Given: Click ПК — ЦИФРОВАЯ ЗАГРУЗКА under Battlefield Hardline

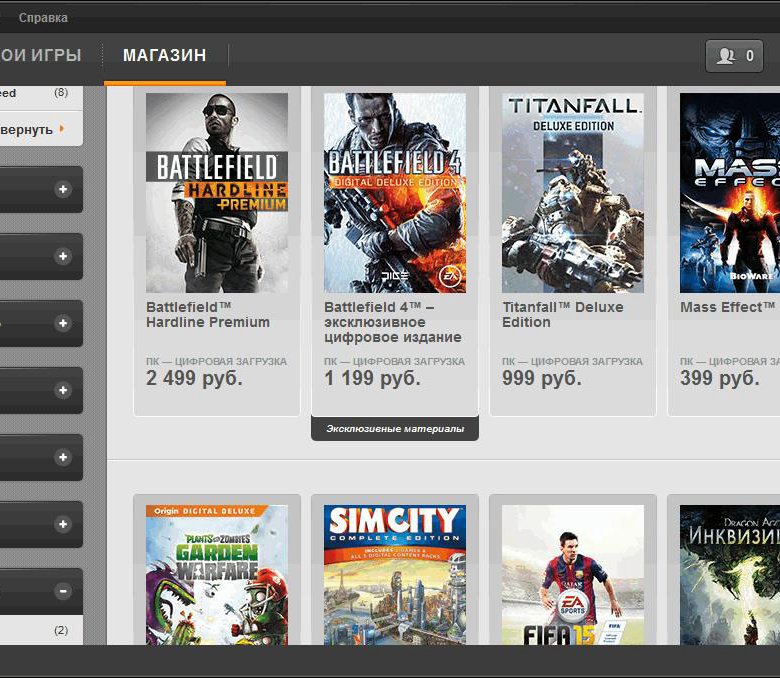Looking at the screenshot, I should point(216,362).
